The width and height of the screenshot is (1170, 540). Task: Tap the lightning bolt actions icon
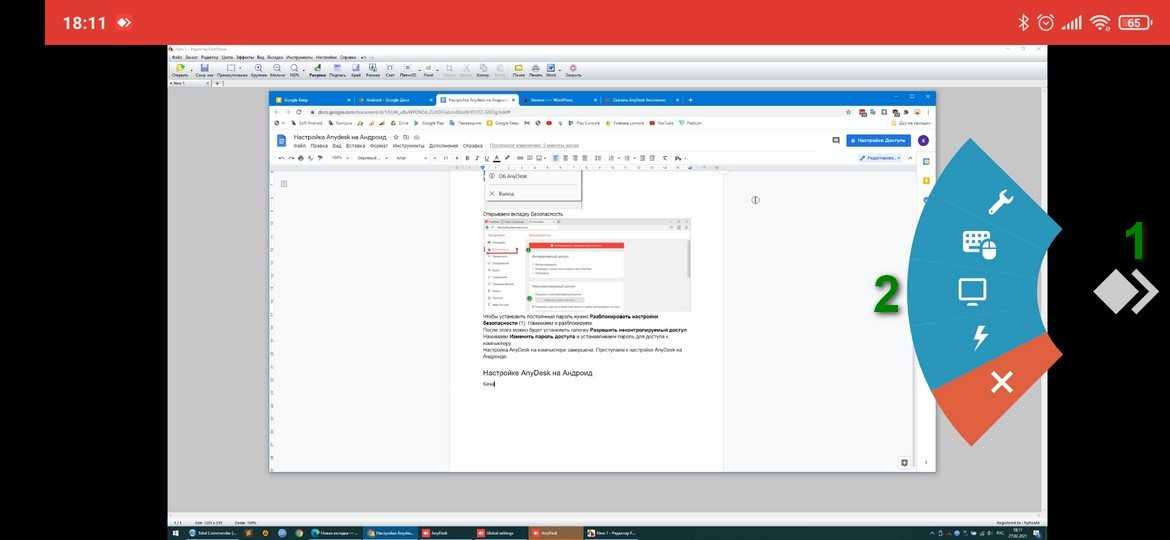pos(980,337)
